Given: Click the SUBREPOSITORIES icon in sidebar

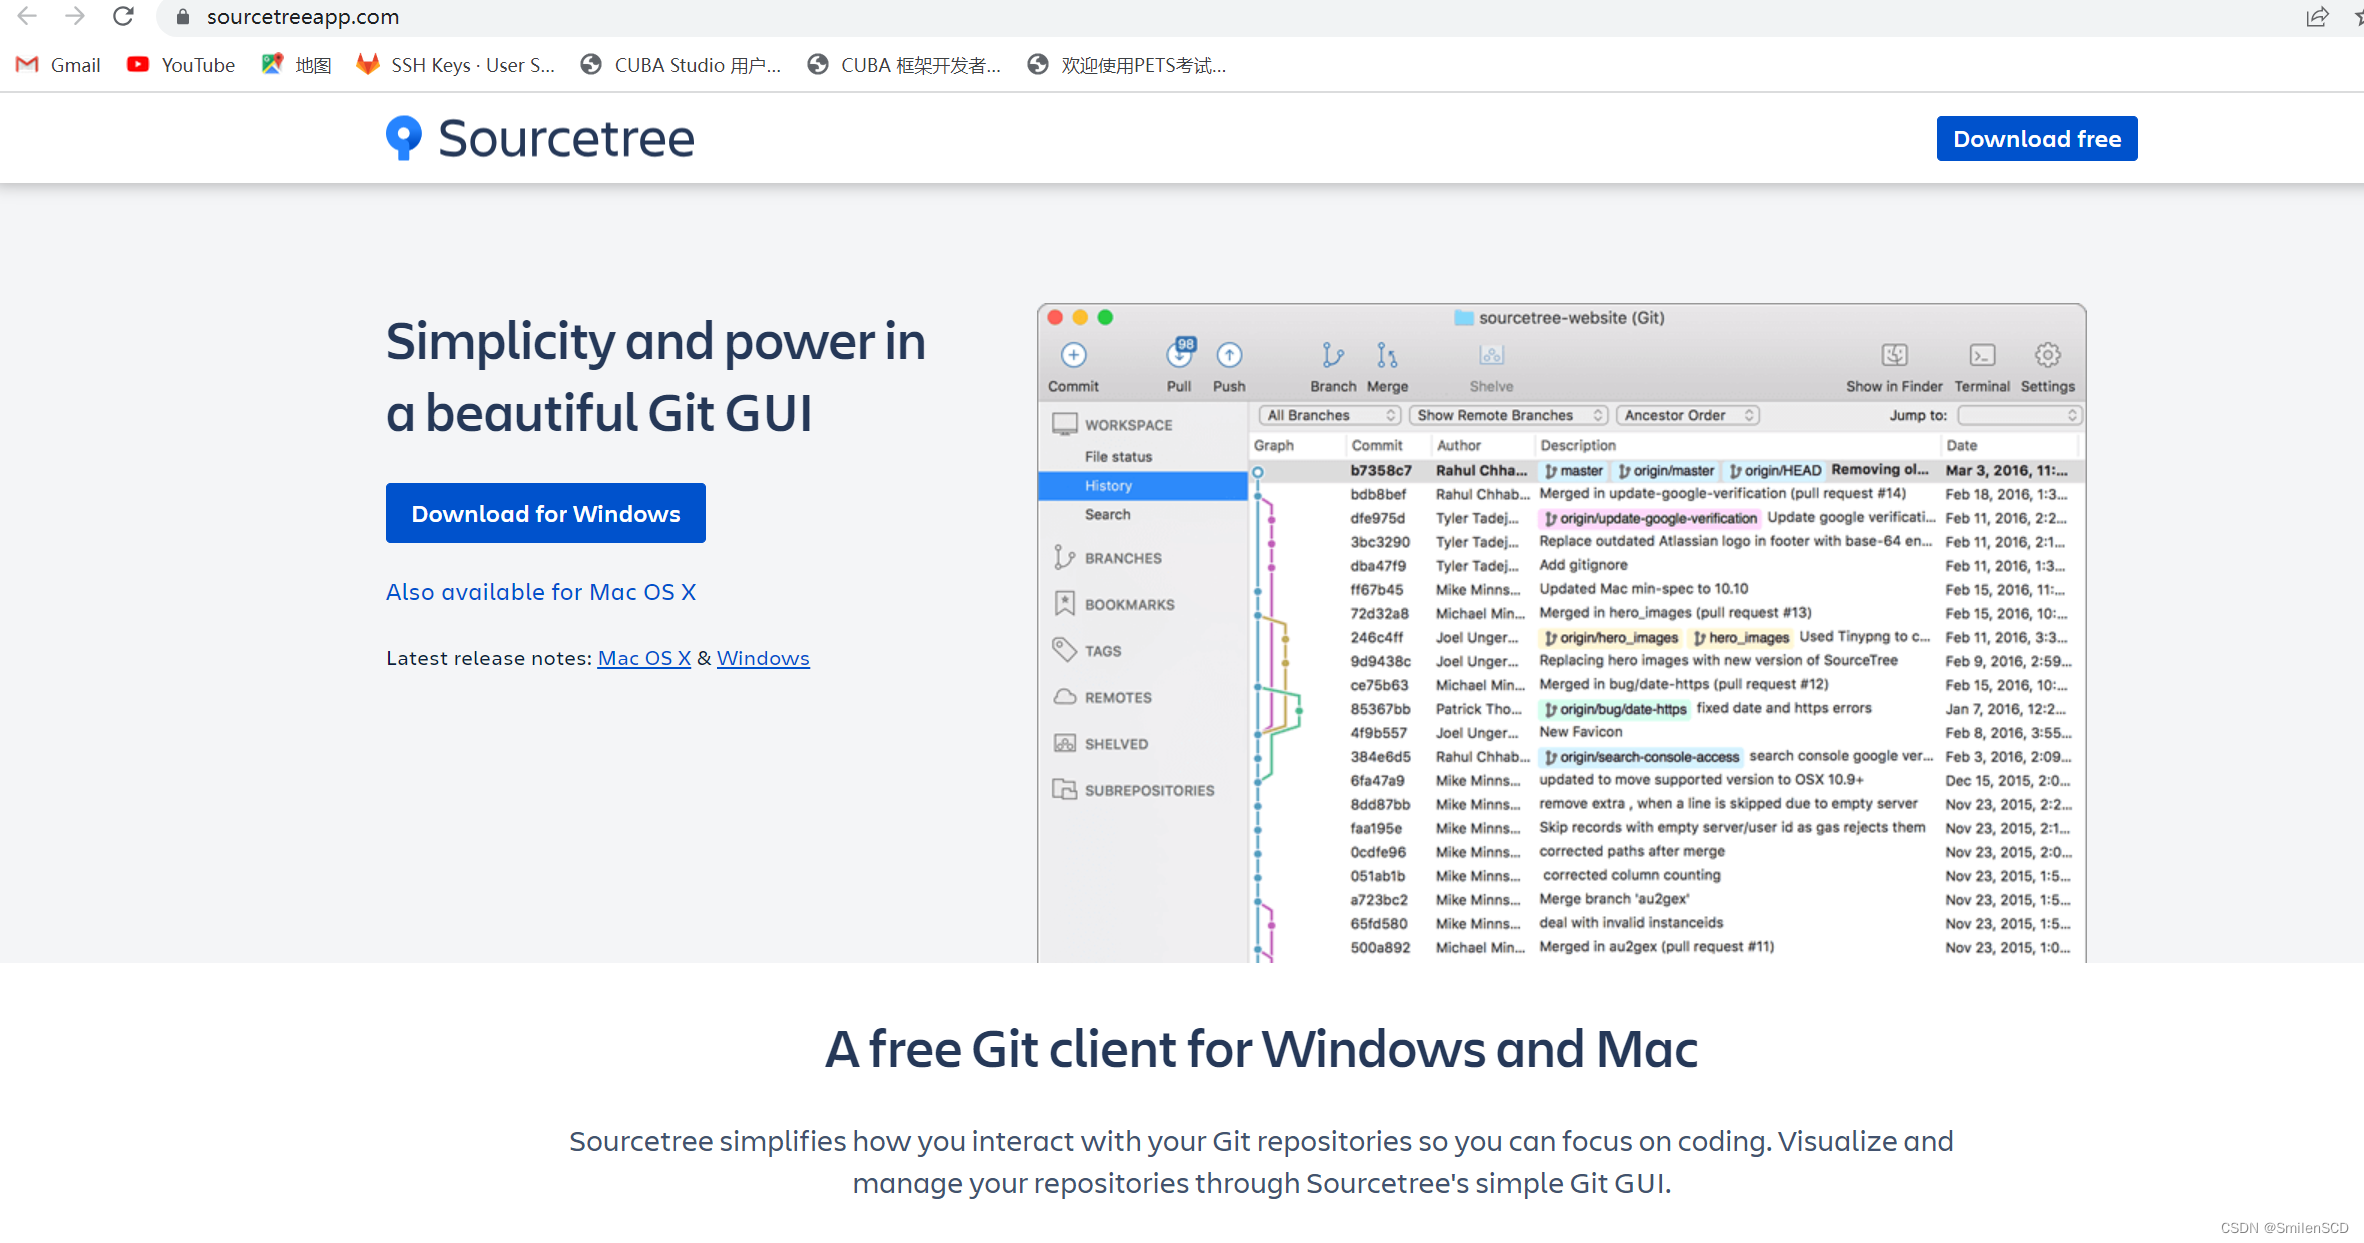Looking at the screenshot, I should 1064,789.
